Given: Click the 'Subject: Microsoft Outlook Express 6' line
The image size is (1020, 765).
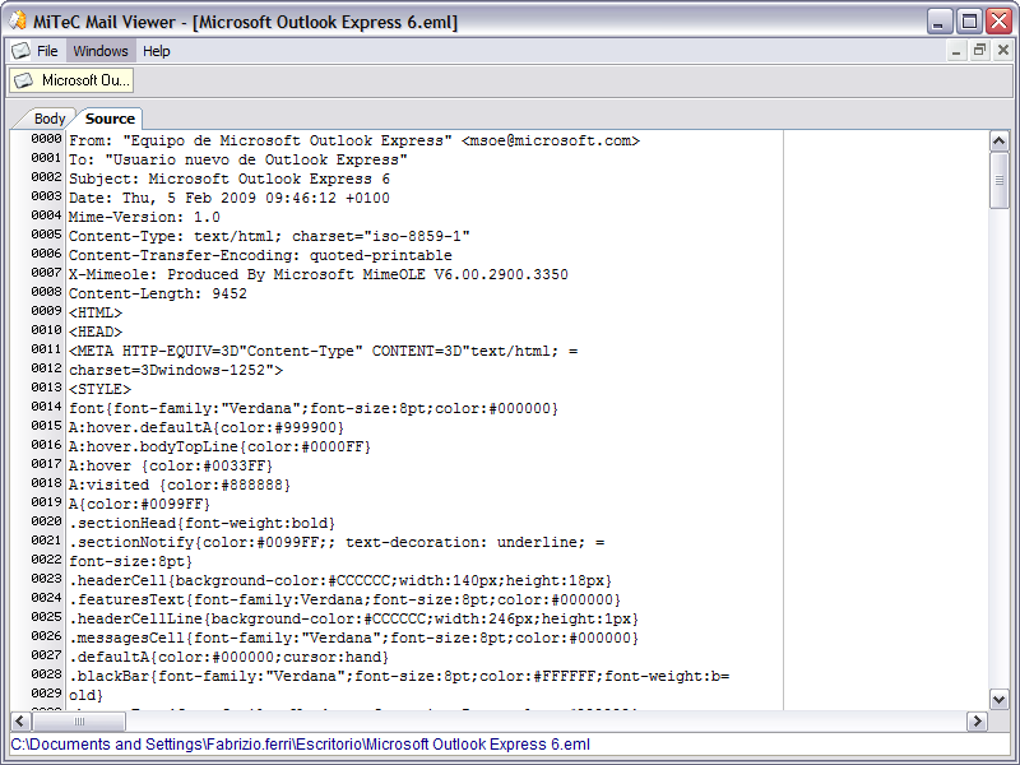Looking at the screenshot, I should pyautogui.click(x=230, y=179).
